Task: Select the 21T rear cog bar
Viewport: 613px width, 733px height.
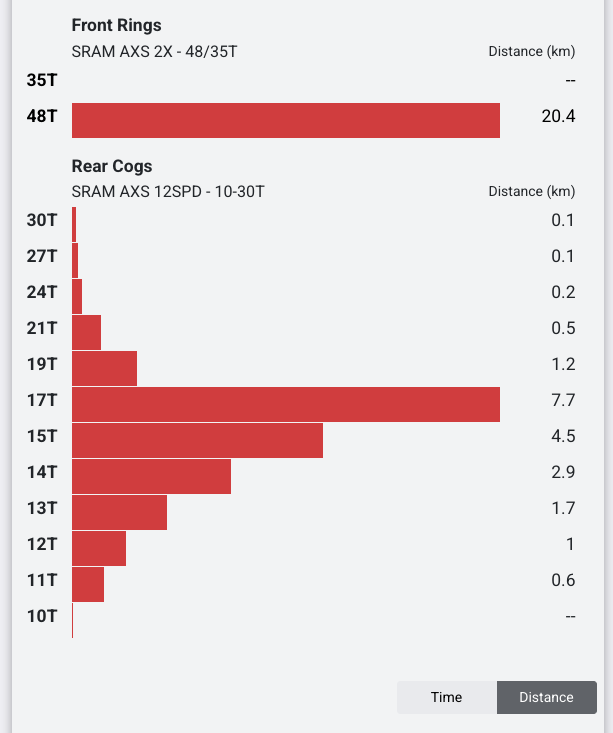Action: tap(86, 332)
